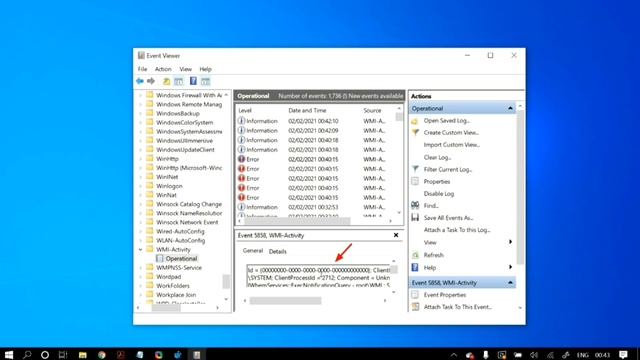Screen dimensions: 640x360
Task: Open the Windows Start button
Action: pyautogui.click(x=9, y=354)
